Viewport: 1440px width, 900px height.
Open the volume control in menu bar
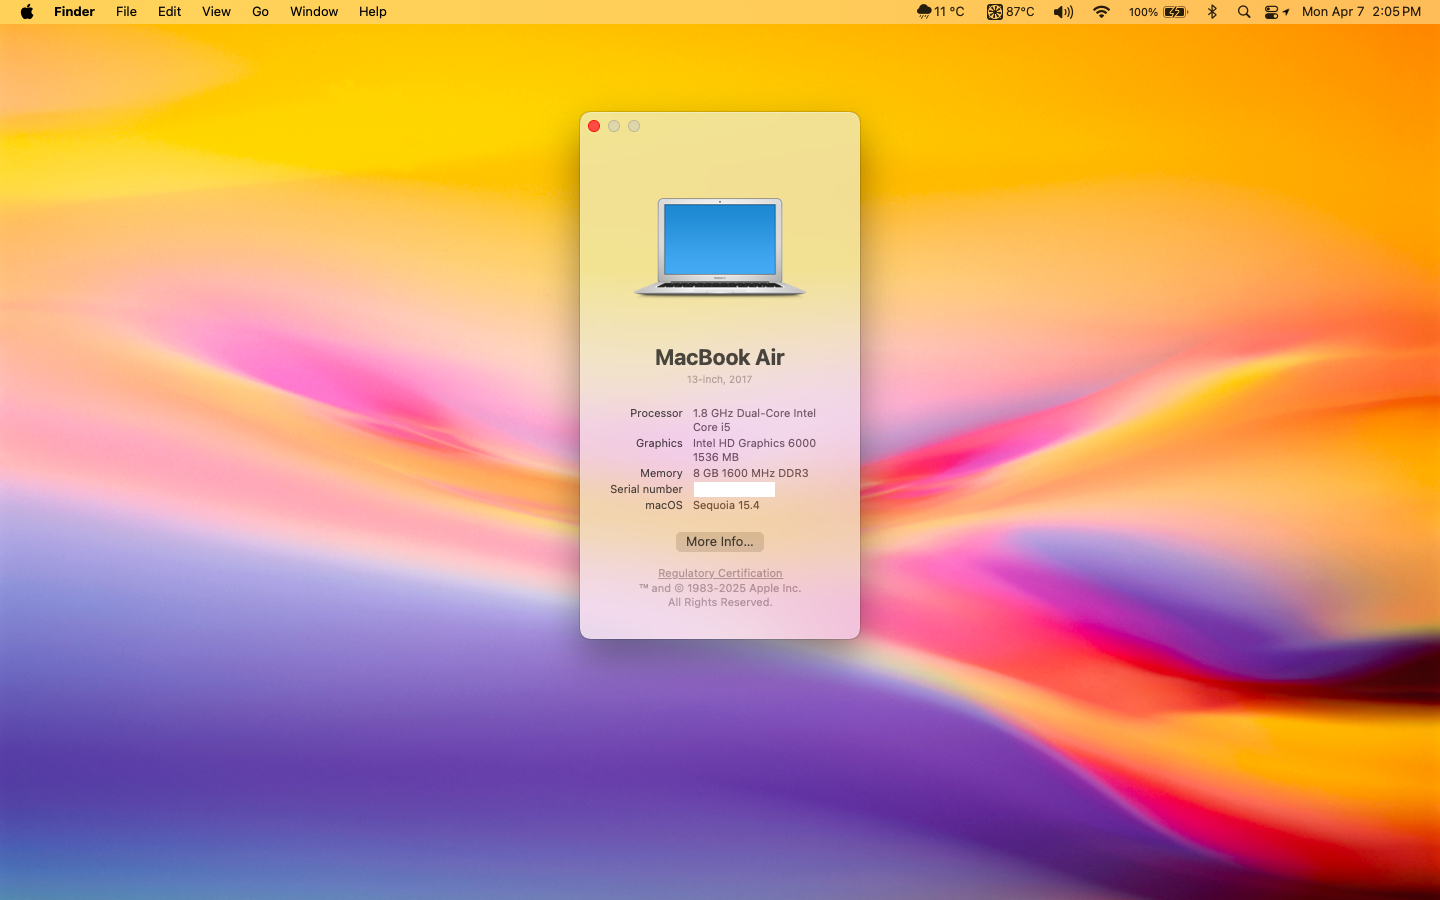pos(1063,12)
